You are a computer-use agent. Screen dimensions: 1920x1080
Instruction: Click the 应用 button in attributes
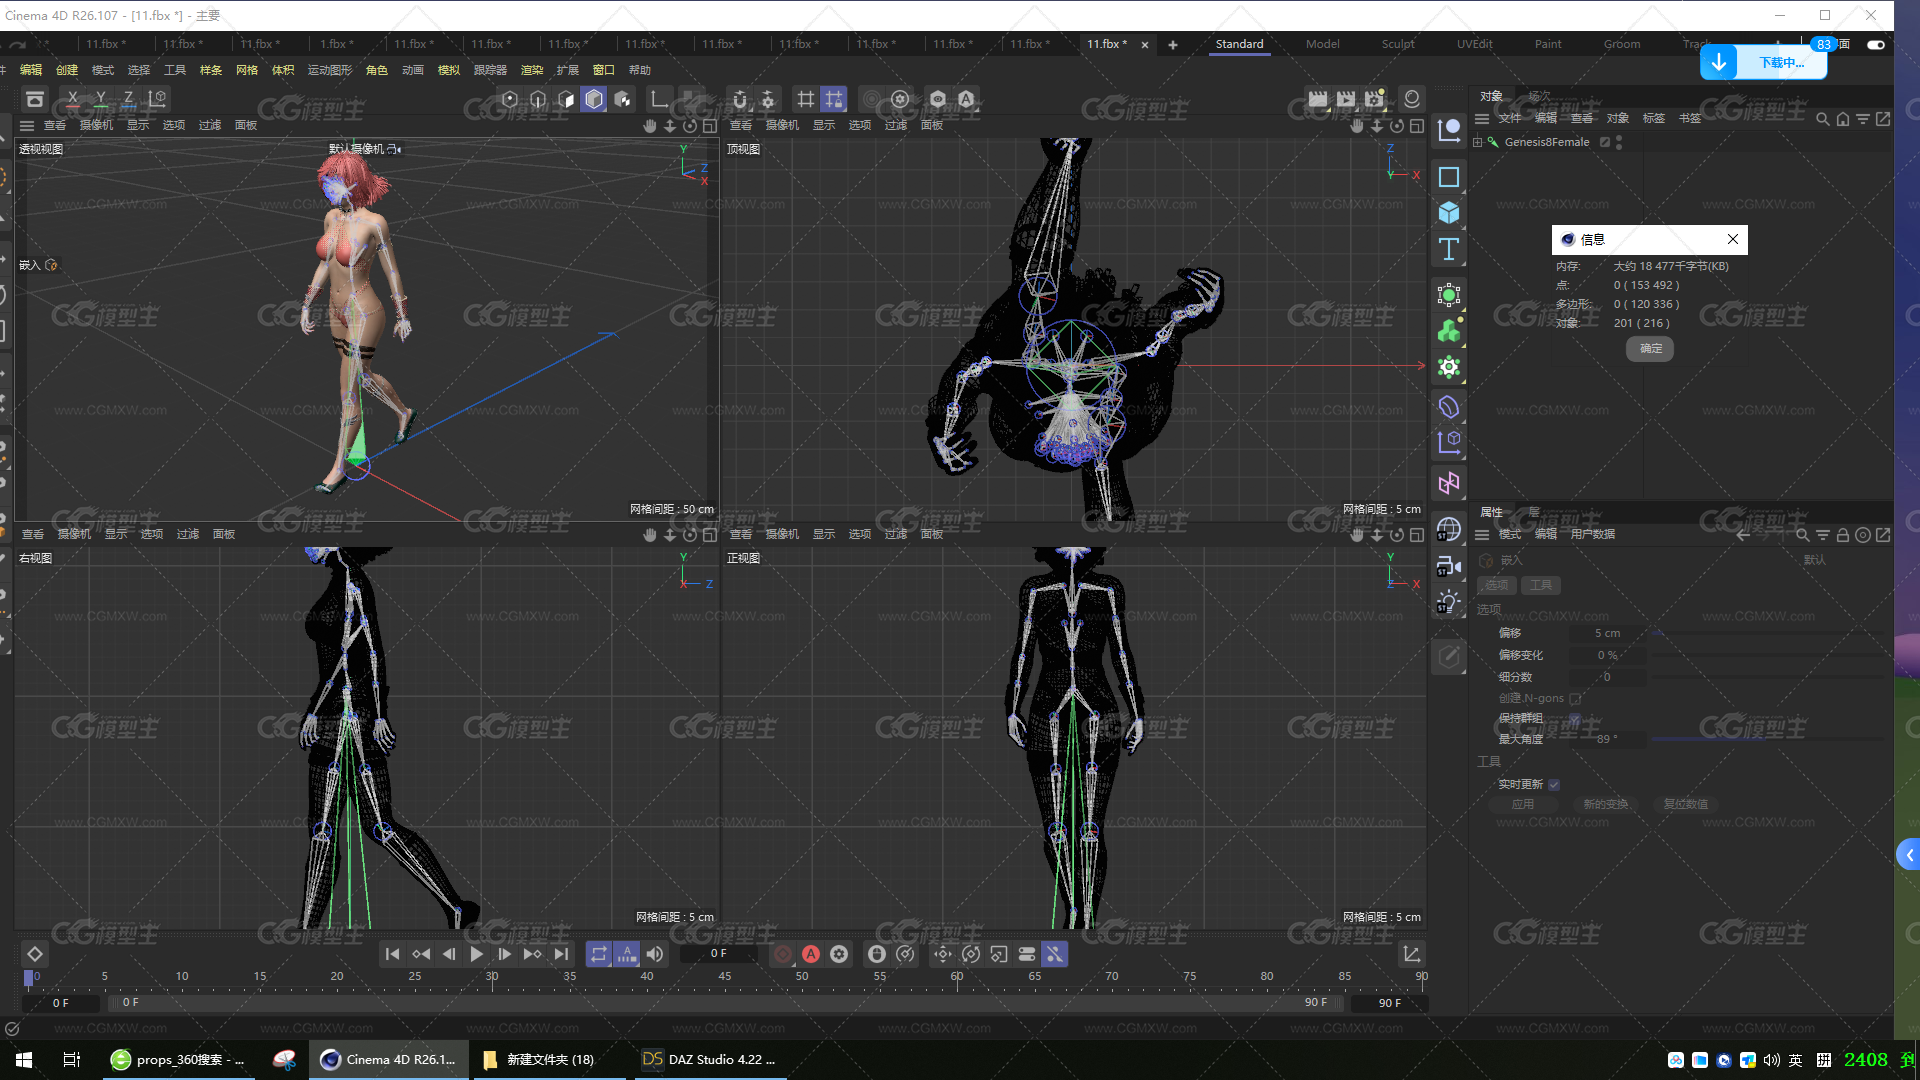(1523, 804)
